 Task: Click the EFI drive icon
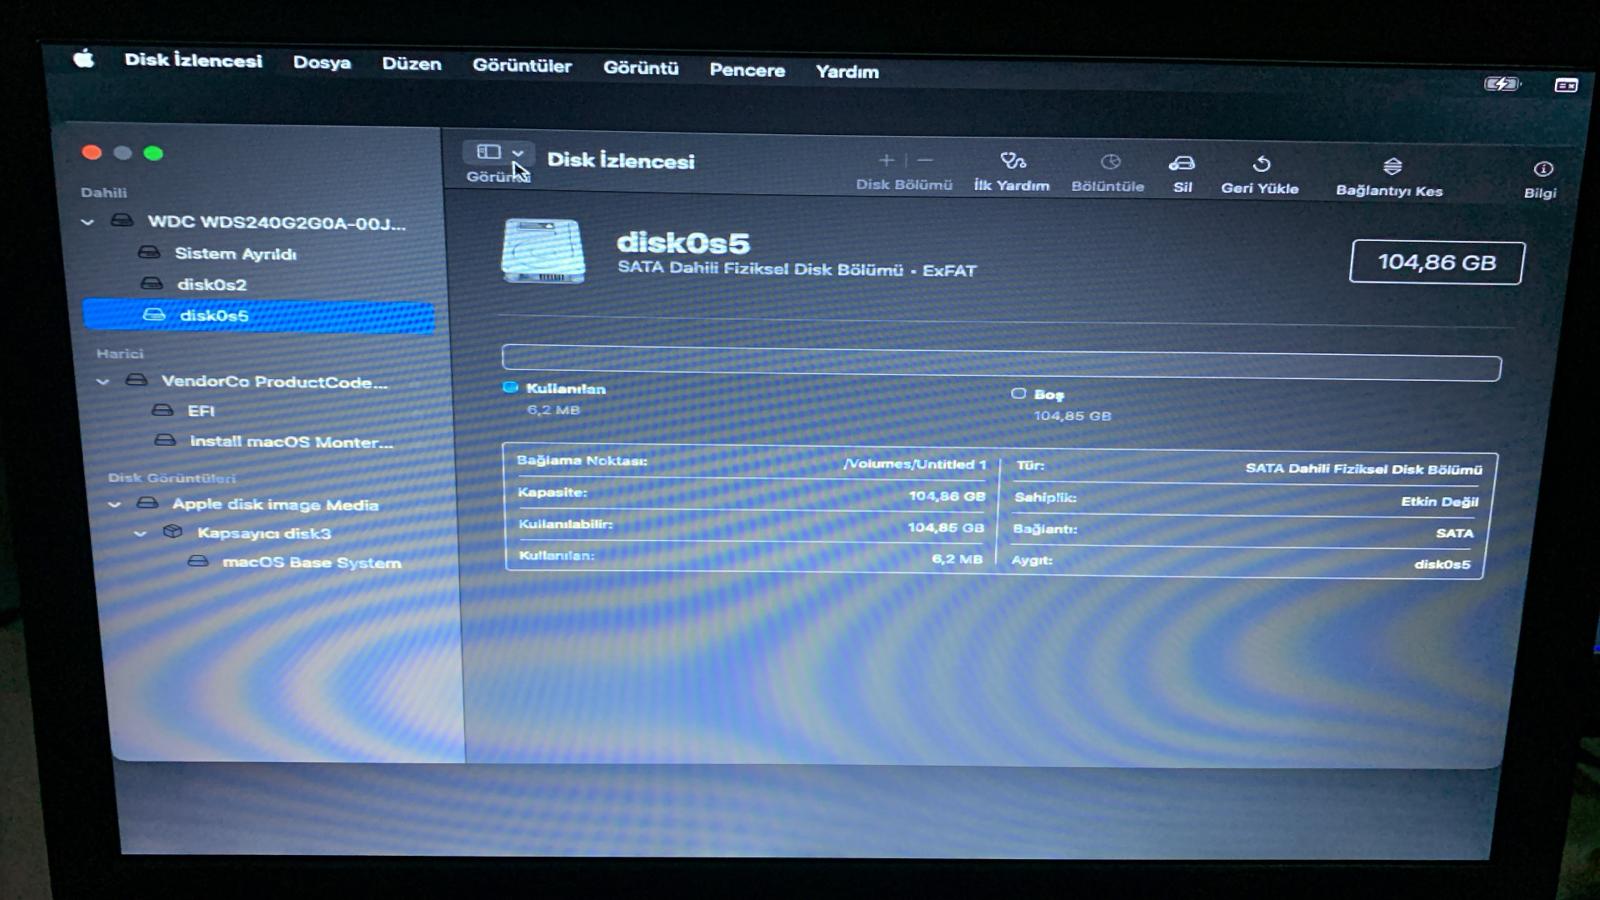tap(162, 410)
